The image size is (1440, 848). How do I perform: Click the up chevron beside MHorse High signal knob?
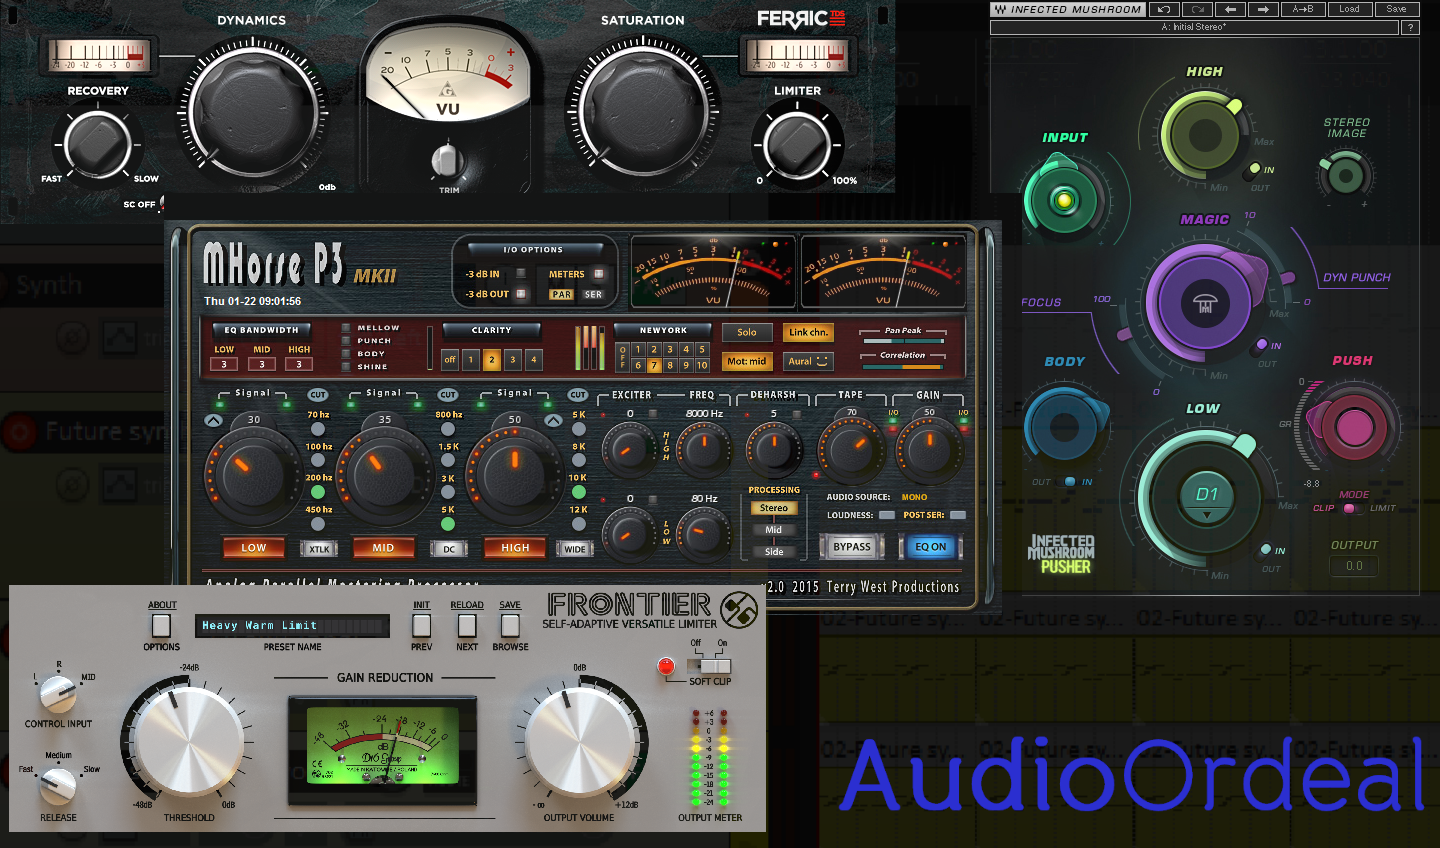click(553, 421)
